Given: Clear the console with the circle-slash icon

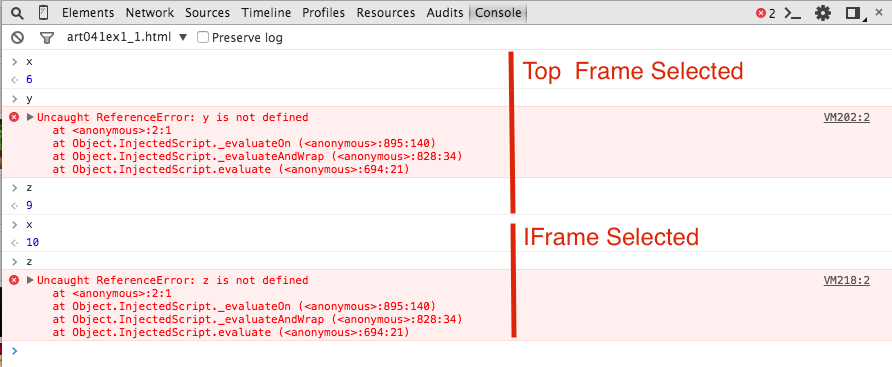Looking at the screenshot, I should click(18, 38).
